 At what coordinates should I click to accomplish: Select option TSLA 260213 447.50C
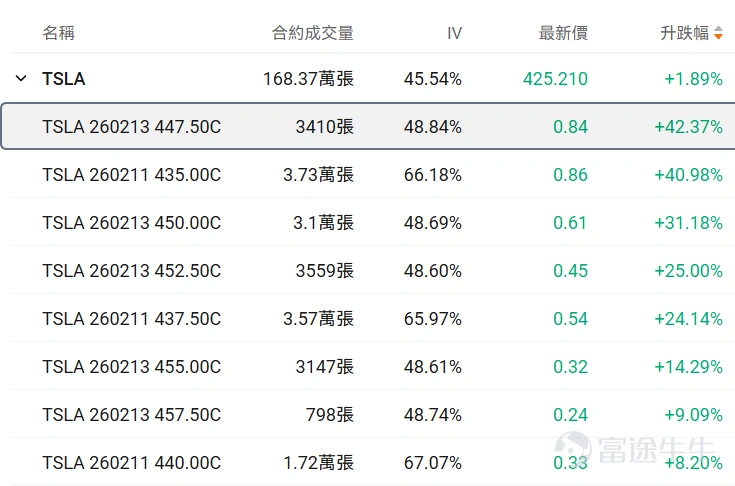point(131,127)
